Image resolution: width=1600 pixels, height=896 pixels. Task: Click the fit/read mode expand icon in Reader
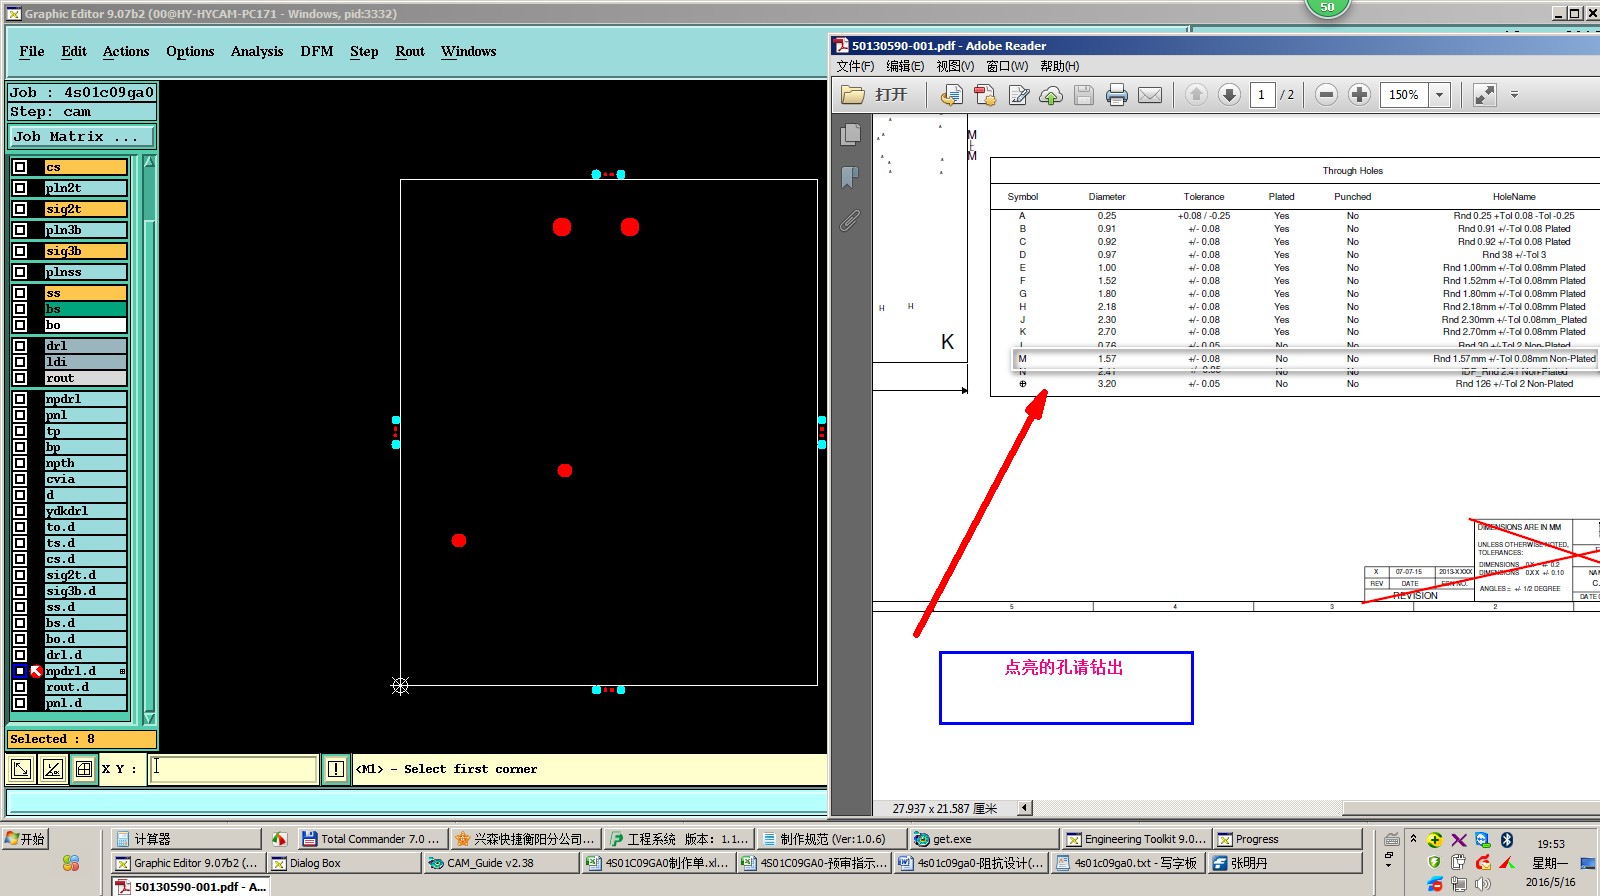pyautogui.click(x=1485, y=94)
